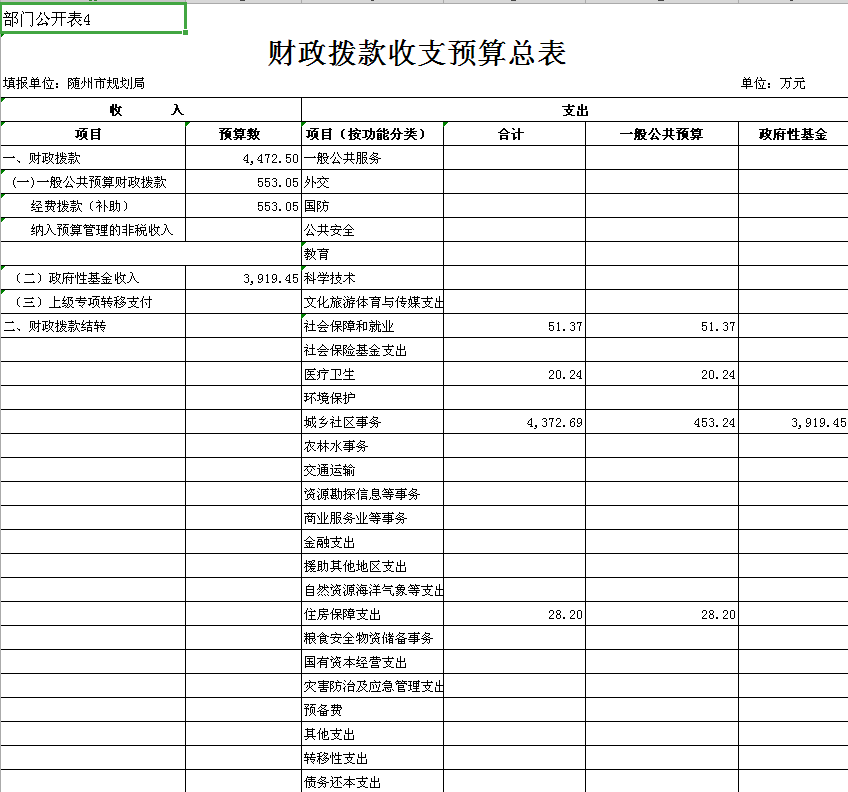Select the 一般公共预算 column header

pyautogui.click(x=662, y=134)
